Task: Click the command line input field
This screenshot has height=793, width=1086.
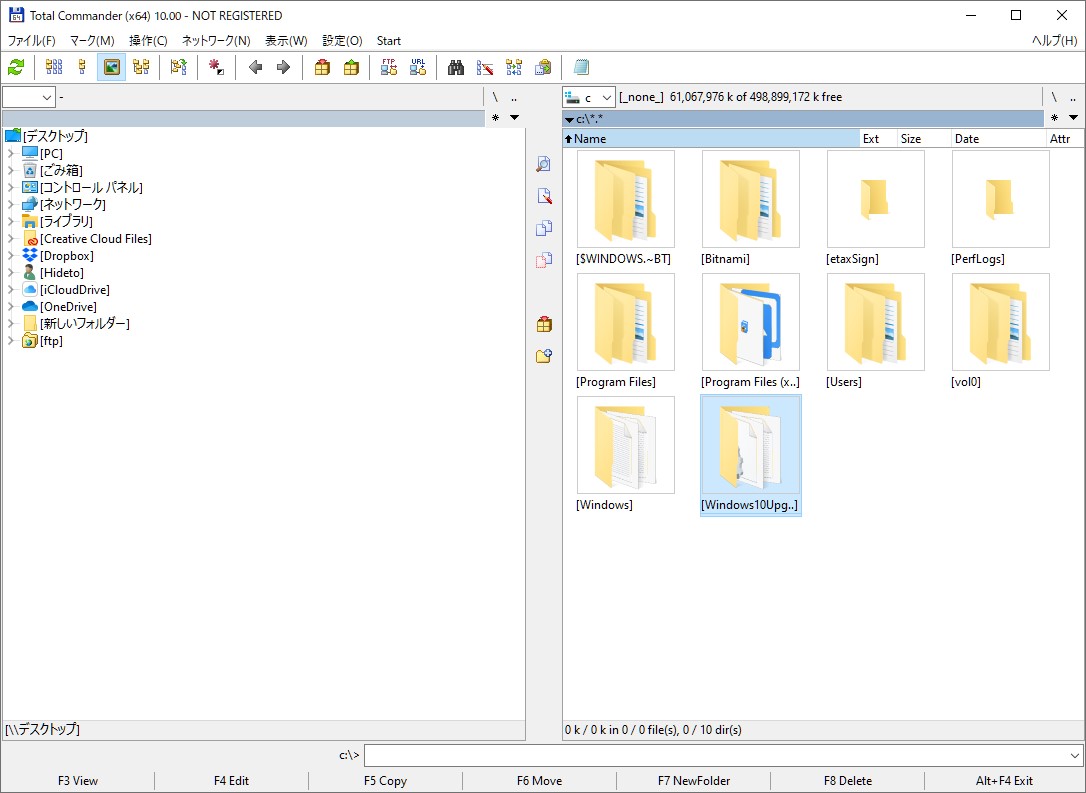Action: [x=716, y=756]
